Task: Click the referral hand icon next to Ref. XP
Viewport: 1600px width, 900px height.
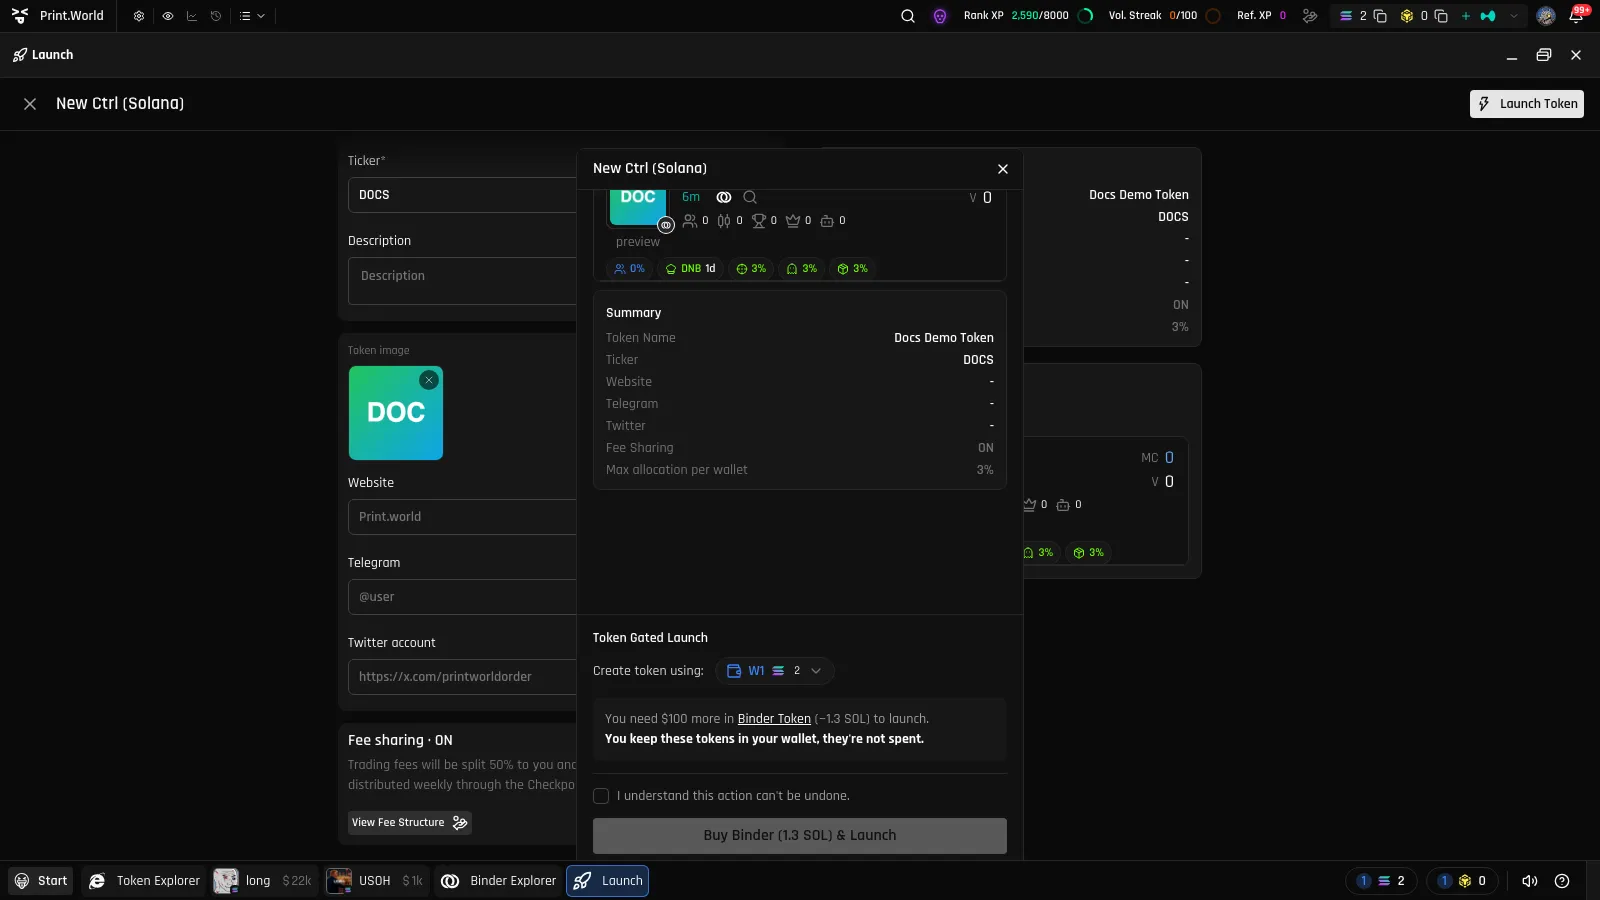Action: (1310, 16)
